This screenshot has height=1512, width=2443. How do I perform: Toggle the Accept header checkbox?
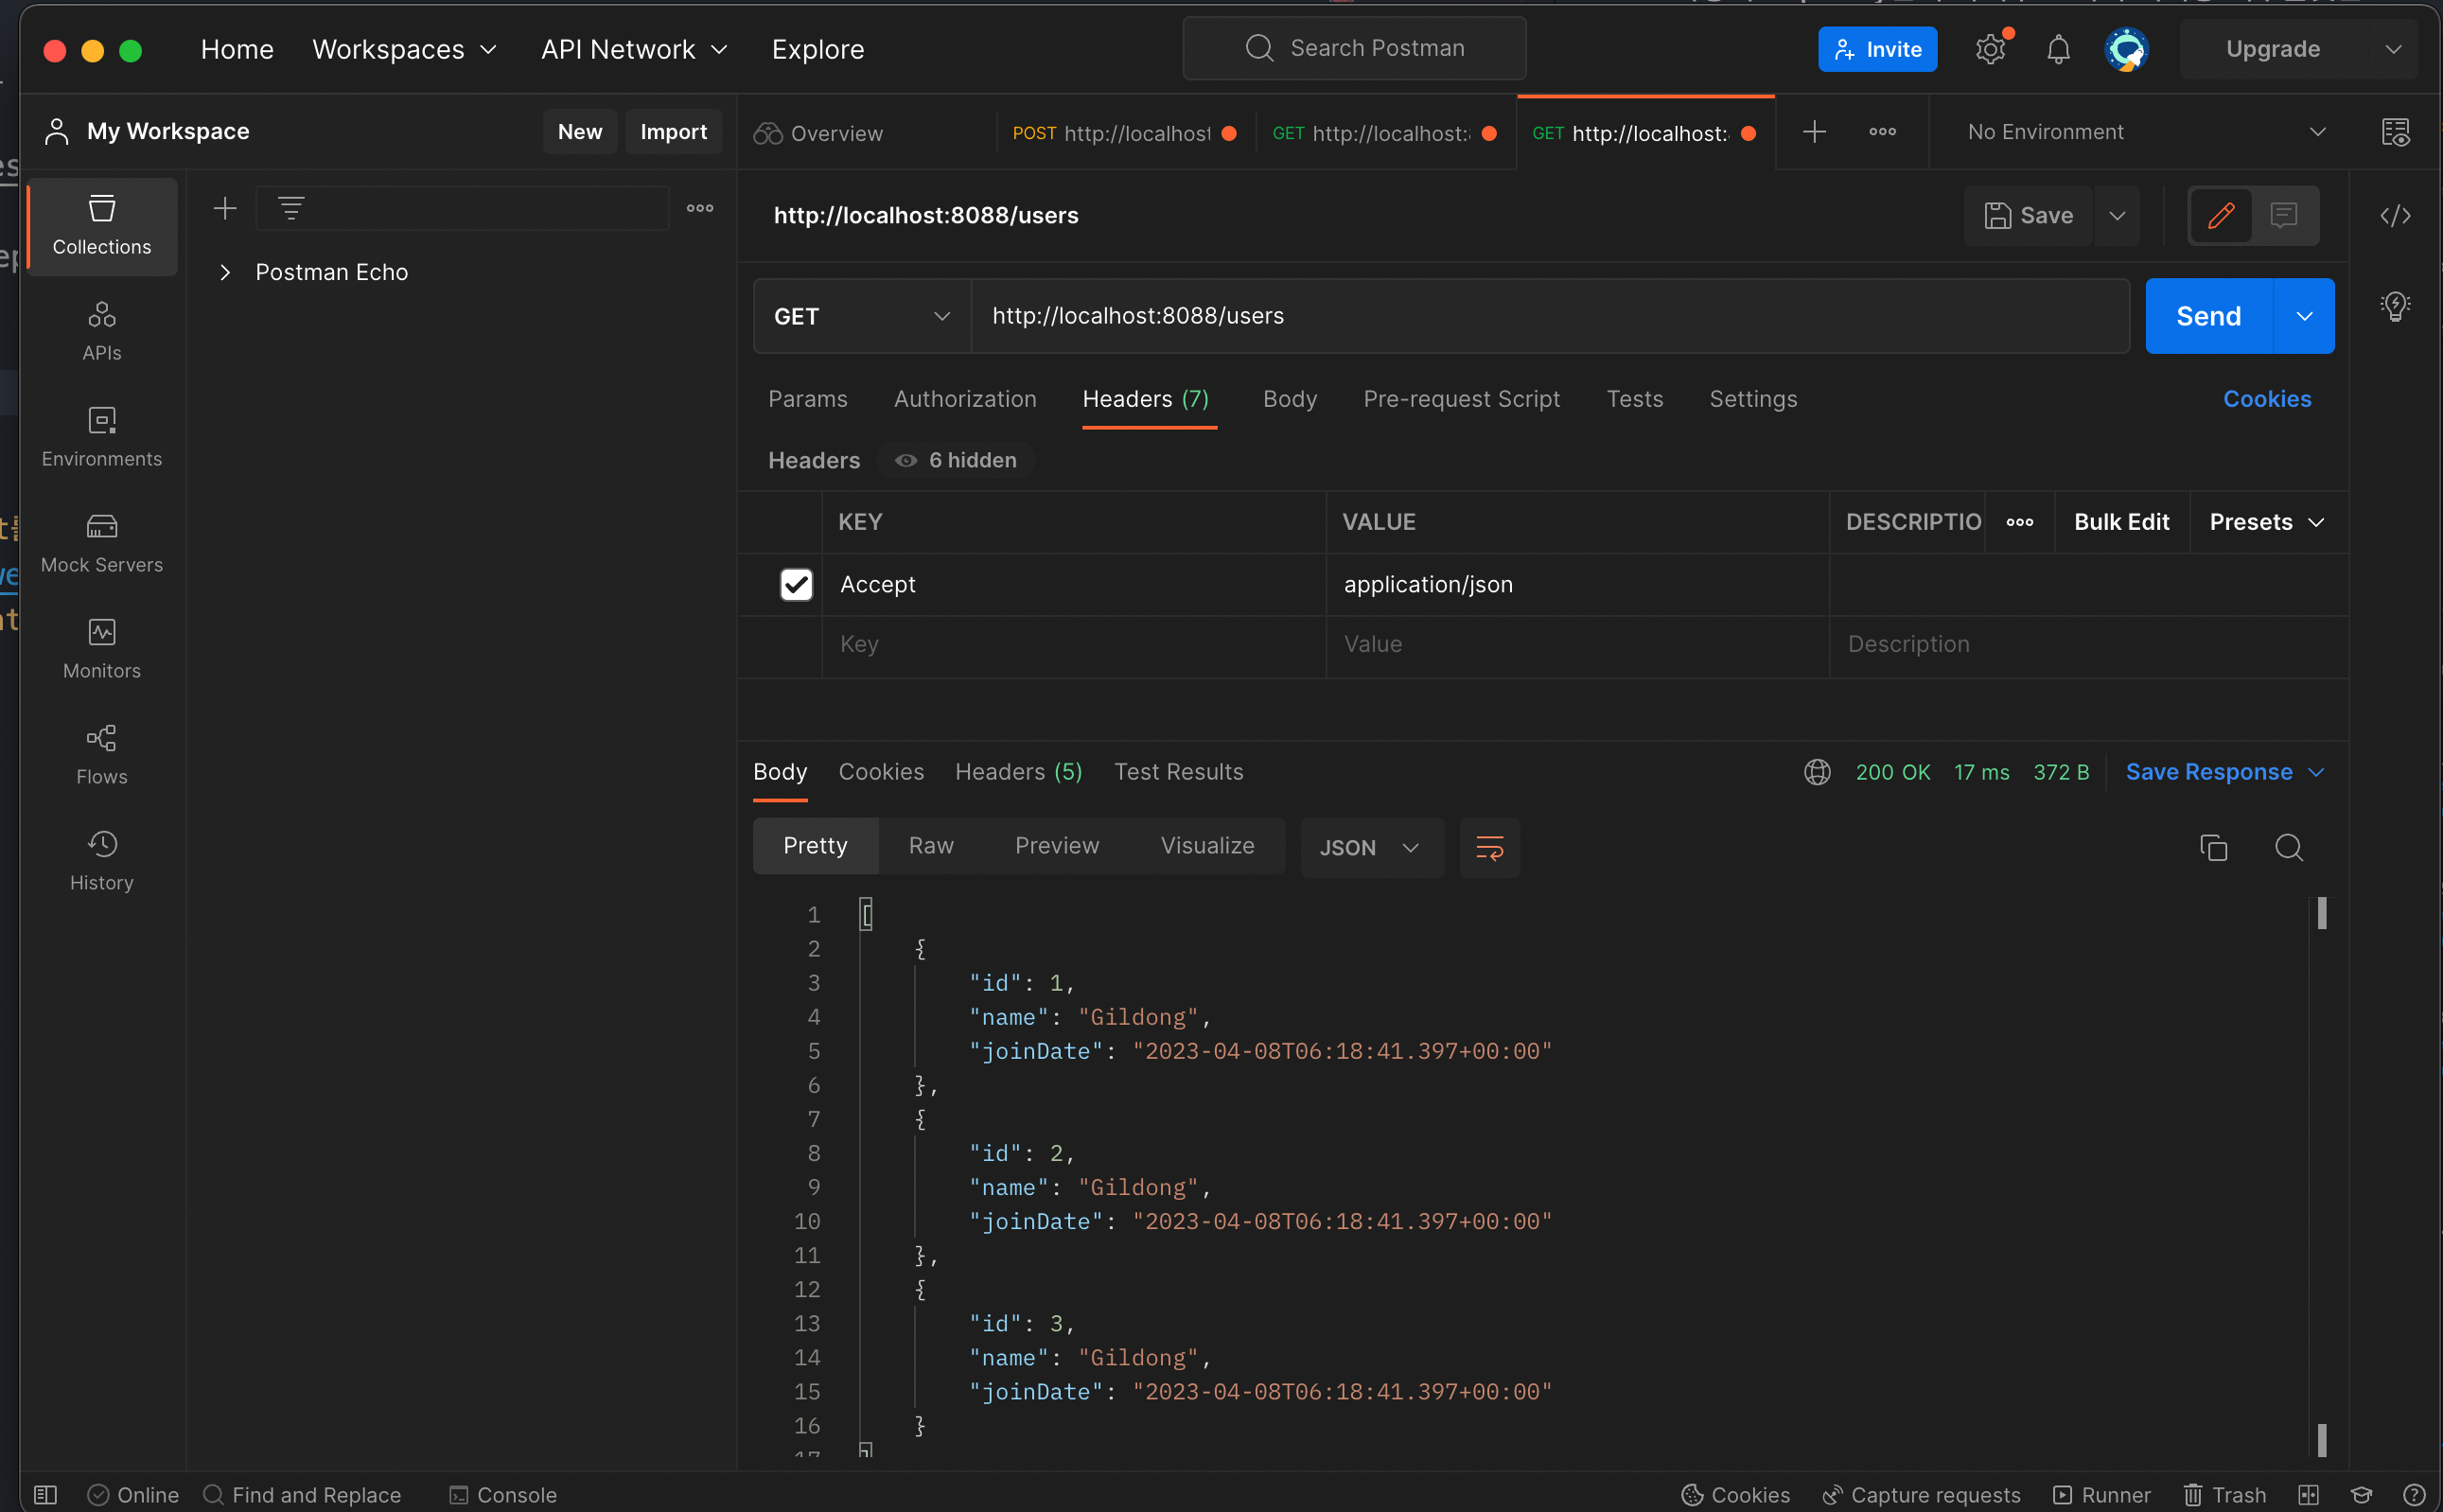(x=798, y=583)
